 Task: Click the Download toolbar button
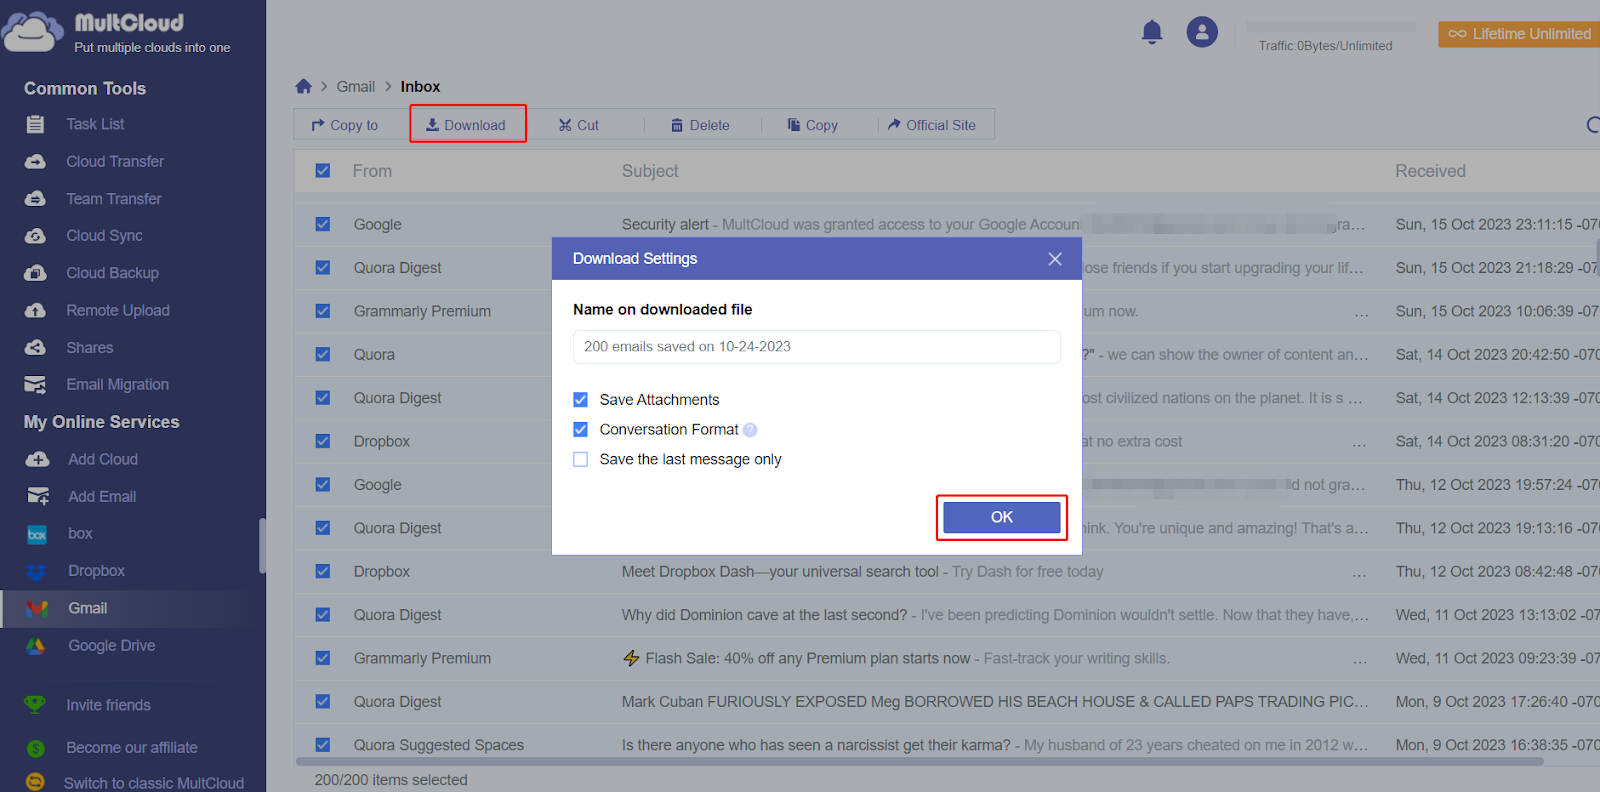tap(467, 125)
